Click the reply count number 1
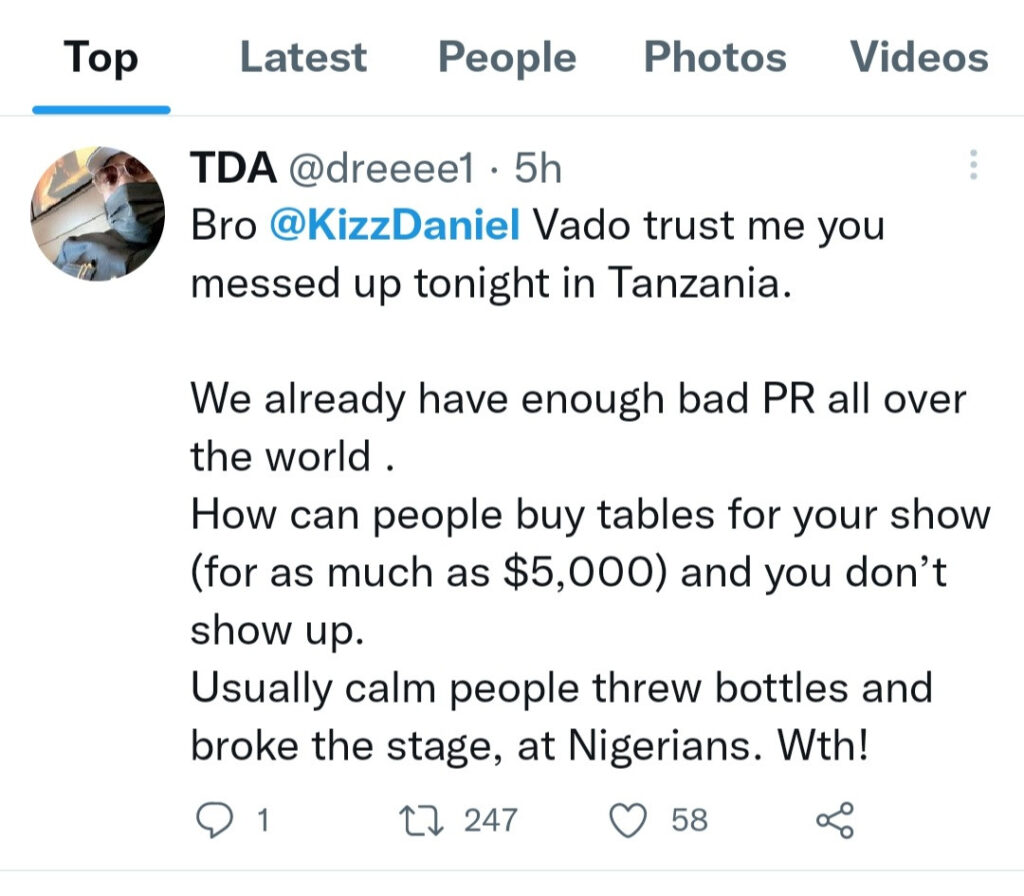The image size is (1024, 896). pyautogui.click(x=263, y=821)
